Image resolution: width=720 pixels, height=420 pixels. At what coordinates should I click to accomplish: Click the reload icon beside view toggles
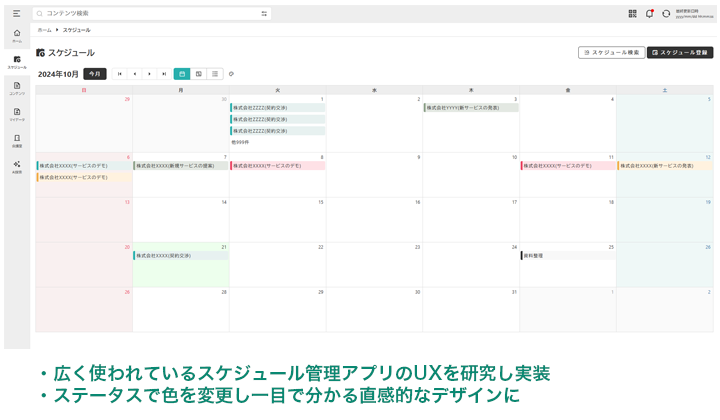click(x=231, y=74)
